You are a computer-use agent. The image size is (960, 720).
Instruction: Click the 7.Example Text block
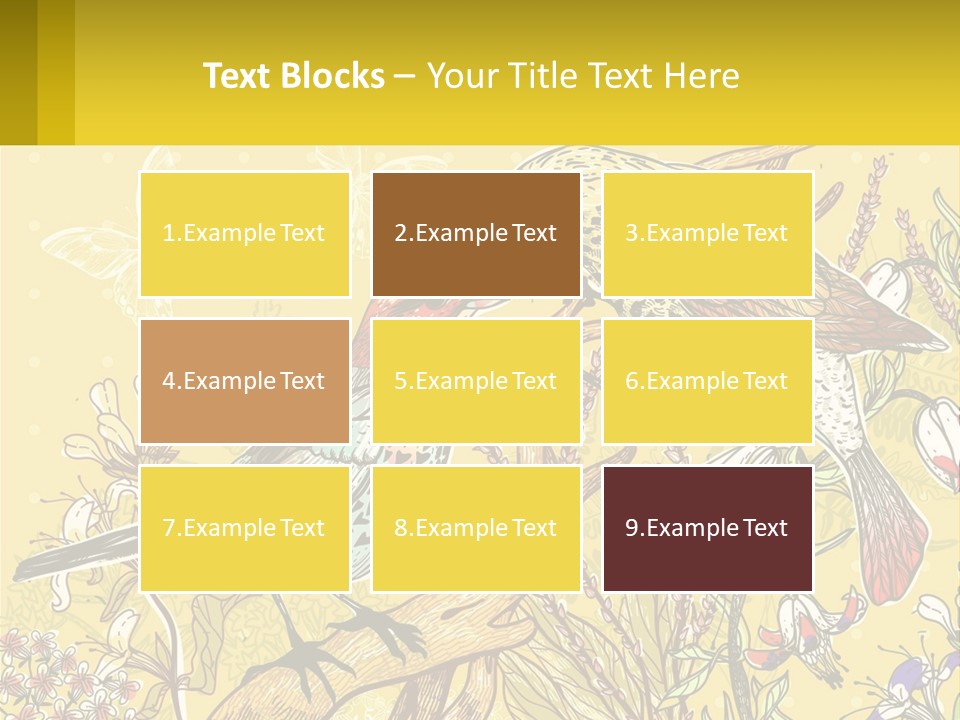244,528
